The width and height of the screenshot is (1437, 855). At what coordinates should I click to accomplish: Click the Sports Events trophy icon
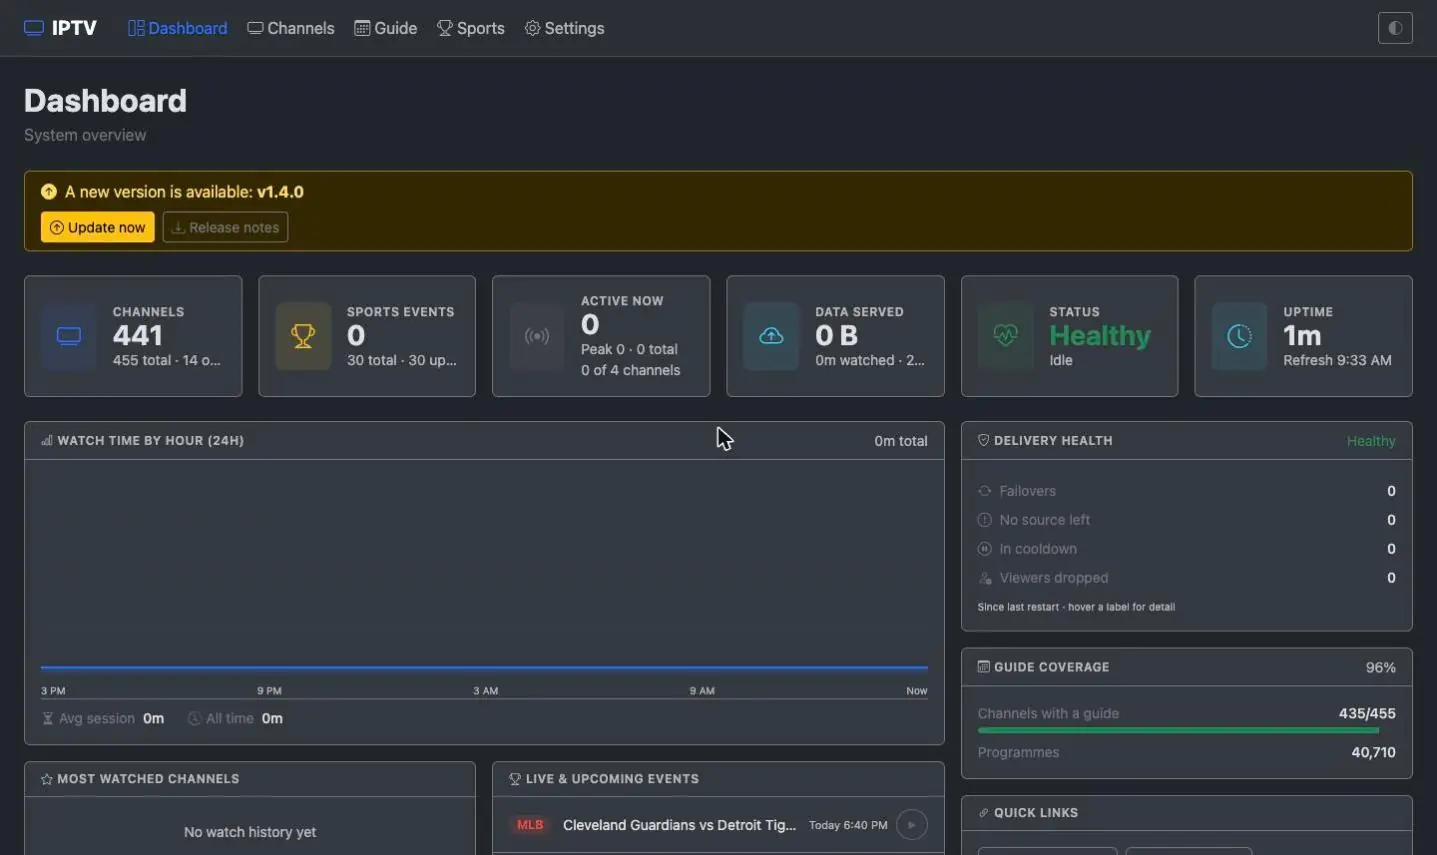point(303,336)
